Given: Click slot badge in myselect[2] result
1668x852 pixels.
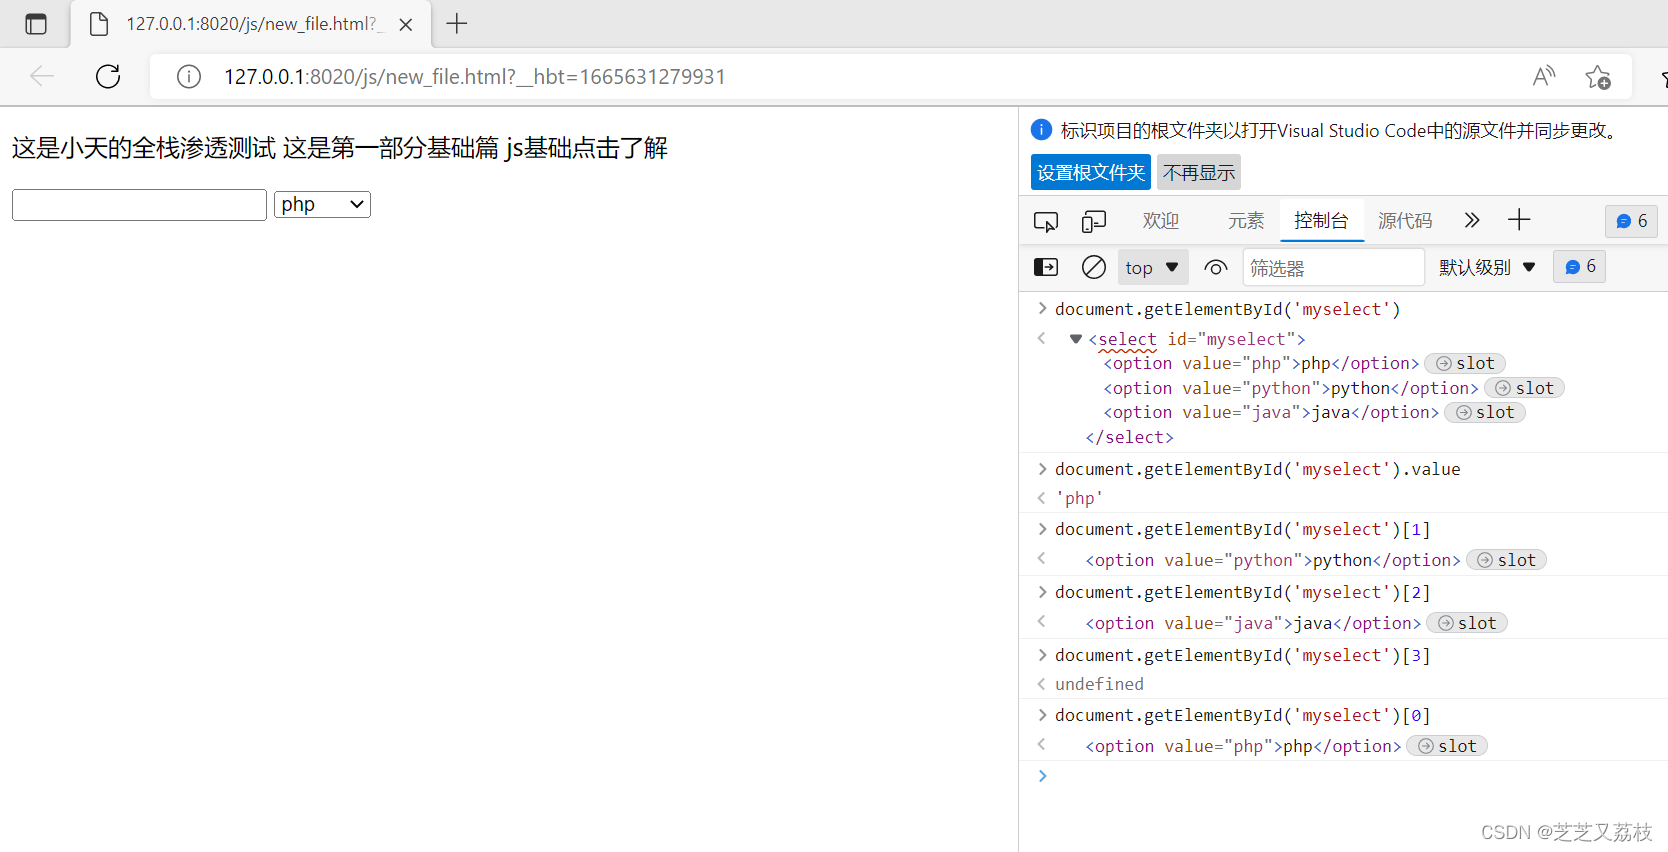Looking at the screenshot, I should (x=1467, y=623).
